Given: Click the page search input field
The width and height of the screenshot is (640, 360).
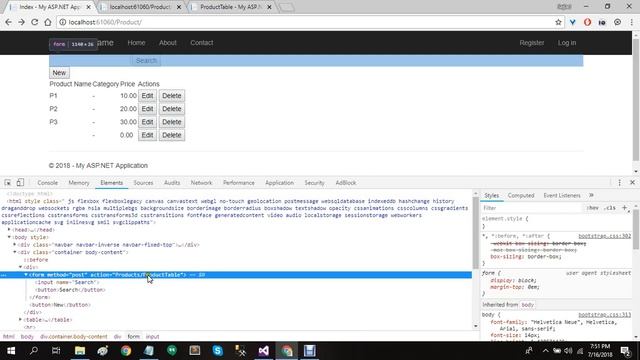Looking at the screenshot, I should pyautogui.click(x=90, y=60).
